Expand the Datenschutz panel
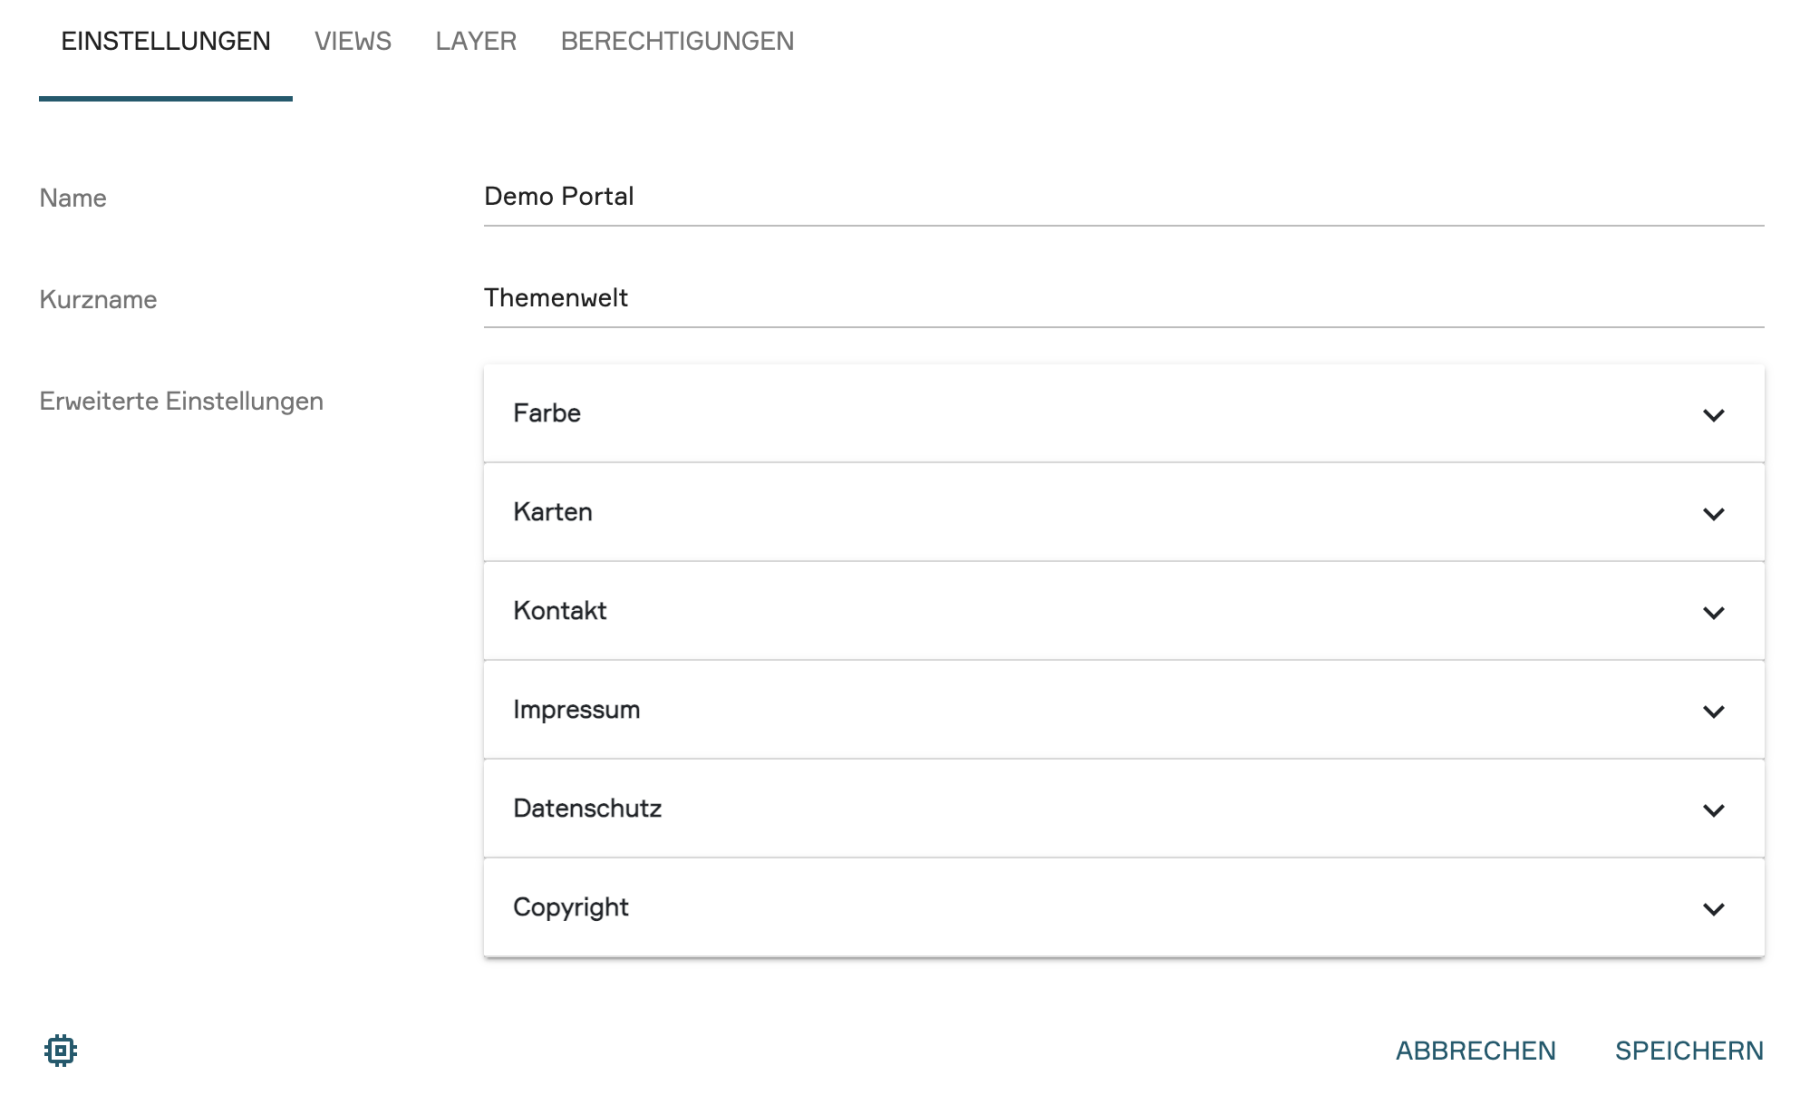This screenshot has height=1095, width=1800. coord(1000,808)
